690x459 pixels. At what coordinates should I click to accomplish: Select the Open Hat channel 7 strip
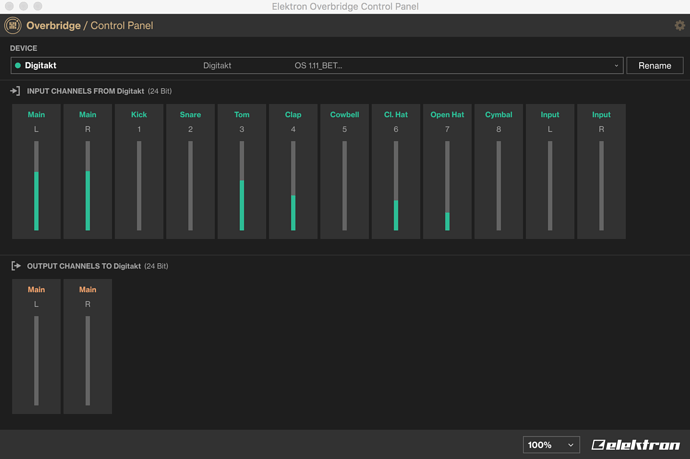(447, 172)
